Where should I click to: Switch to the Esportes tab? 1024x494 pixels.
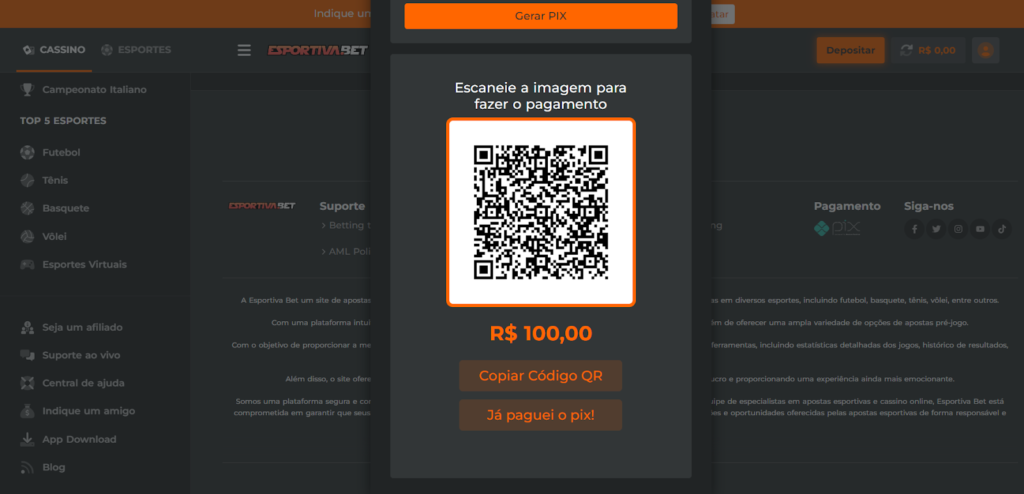click(136, 50)
